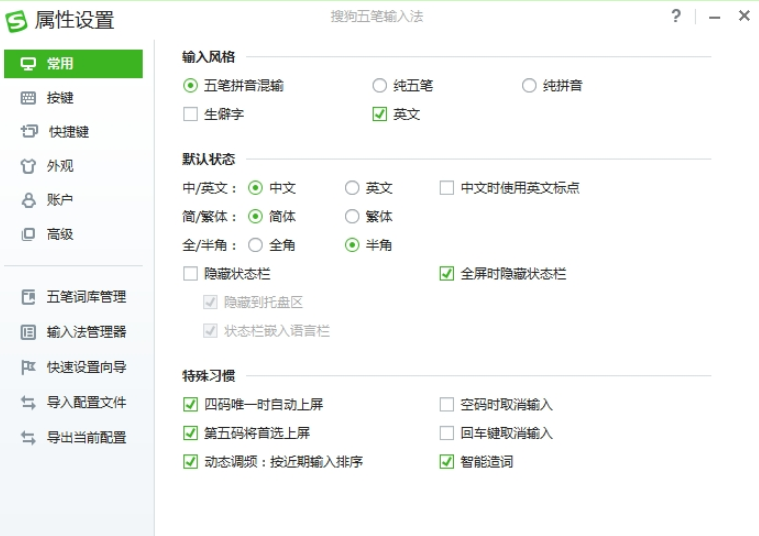This screenshot has width=759, height=536.
Task: Click the list icon beside 输入法管理器
Action: tap(28, 332)
